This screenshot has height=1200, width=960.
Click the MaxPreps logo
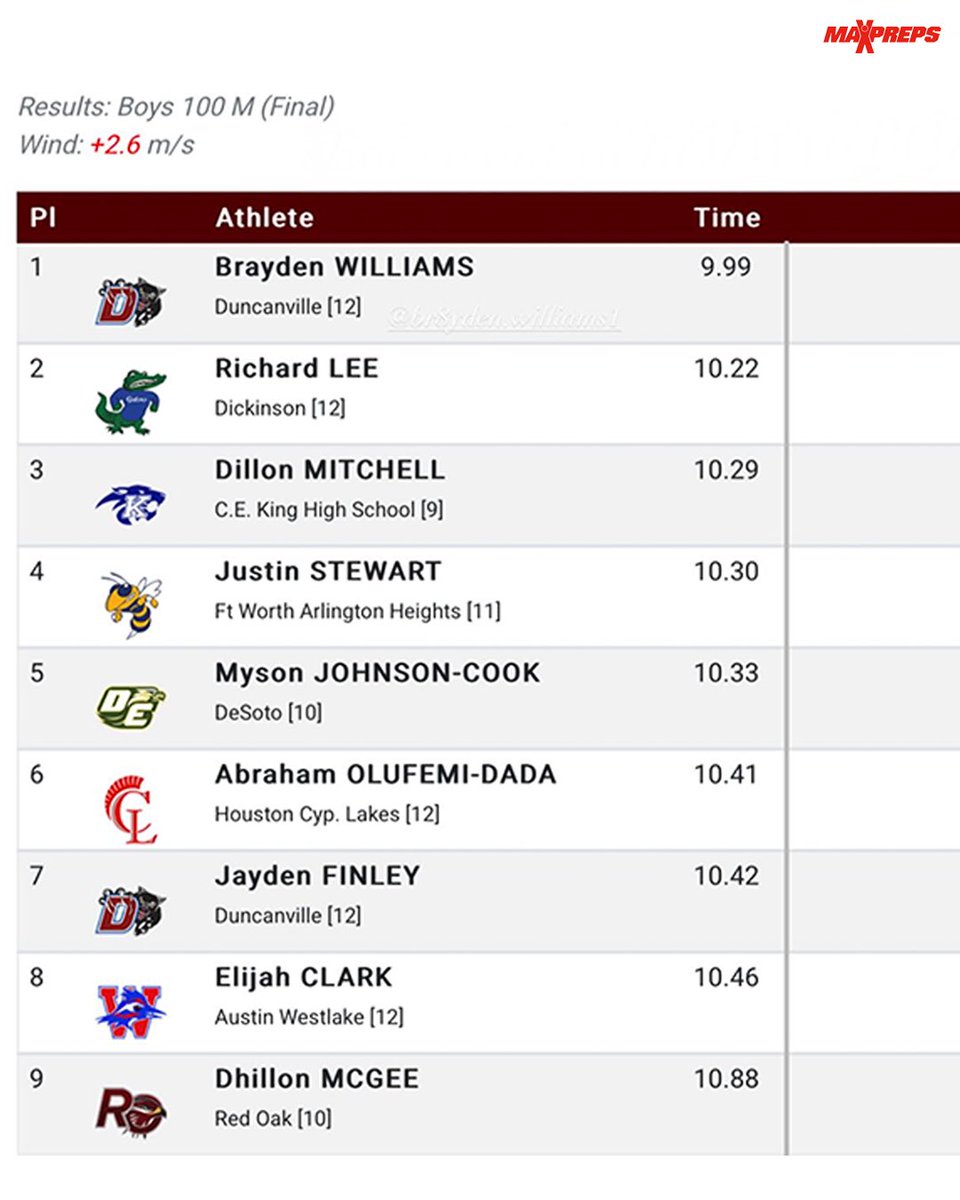[882, 35]
